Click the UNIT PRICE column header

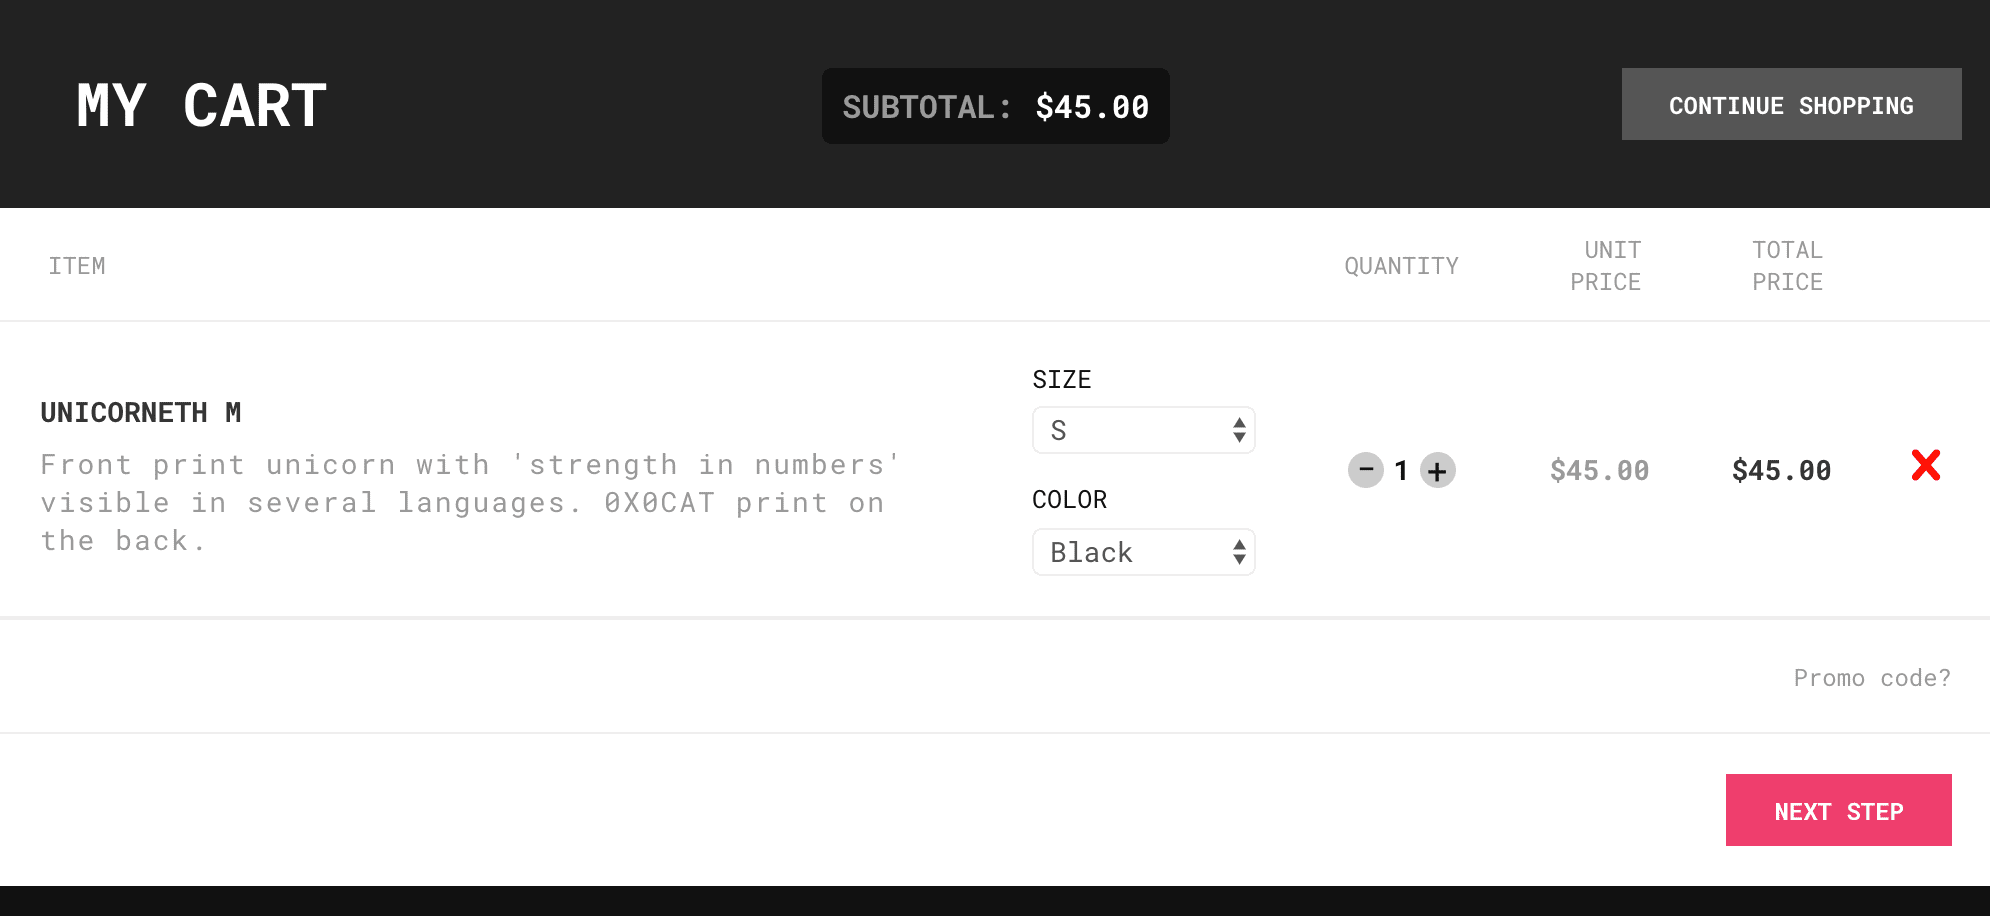pyautogui.click(x=1605, y=266)
